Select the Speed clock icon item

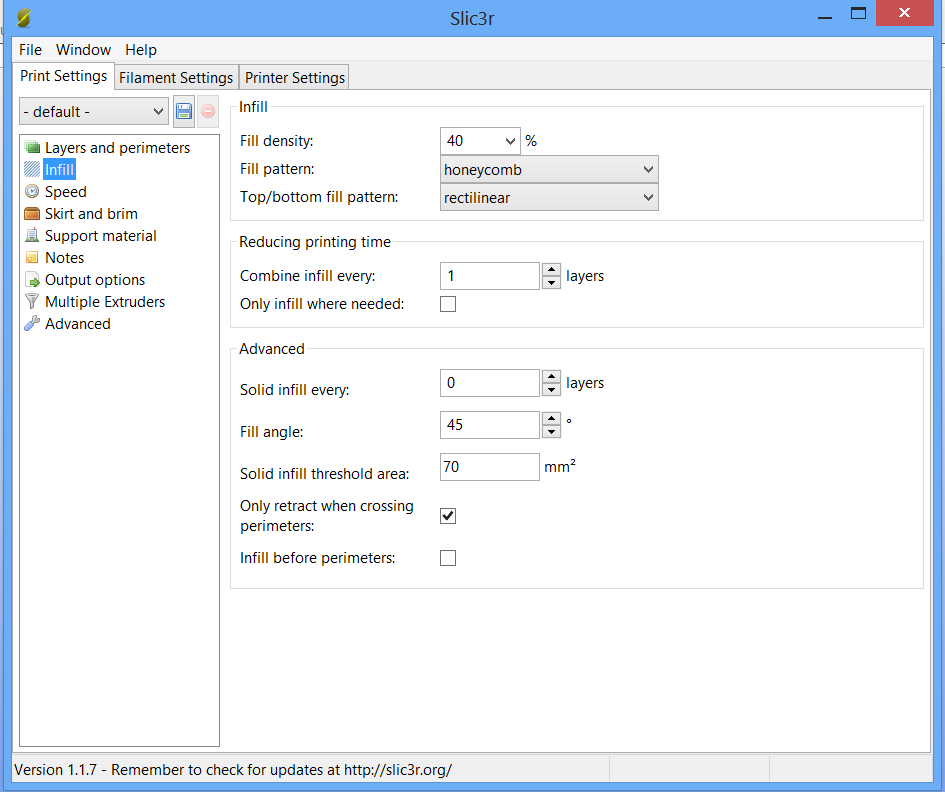(x=33, y=192)
